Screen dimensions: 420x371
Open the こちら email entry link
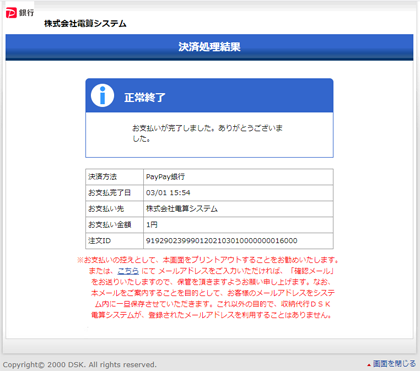(x=128, y=271)
